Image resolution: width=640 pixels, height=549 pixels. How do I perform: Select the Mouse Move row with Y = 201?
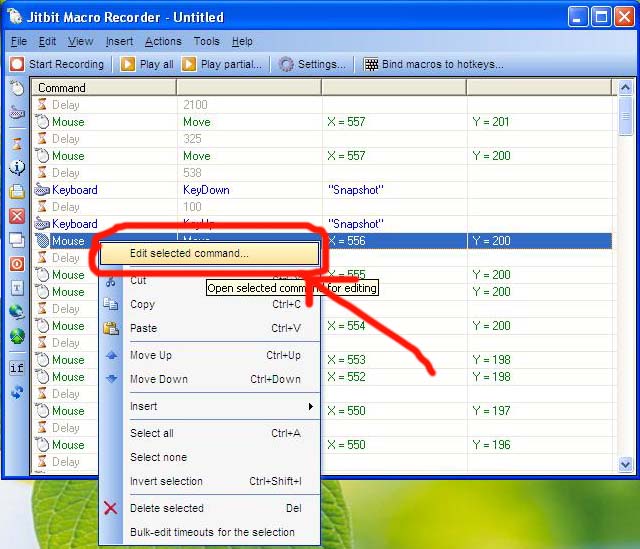322,122
